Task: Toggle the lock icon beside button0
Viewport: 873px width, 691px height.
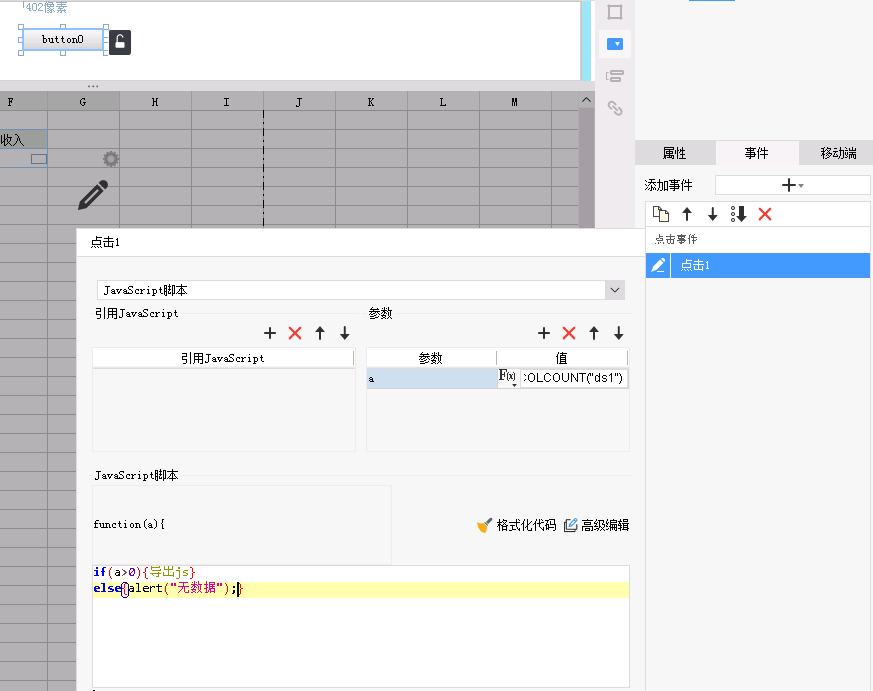Action: [x=120, y=42]
